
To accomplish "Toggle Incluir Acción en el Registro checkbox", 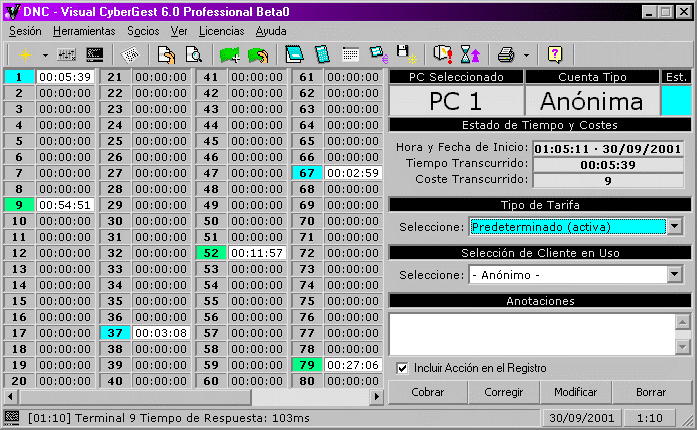I will point(402,368).
